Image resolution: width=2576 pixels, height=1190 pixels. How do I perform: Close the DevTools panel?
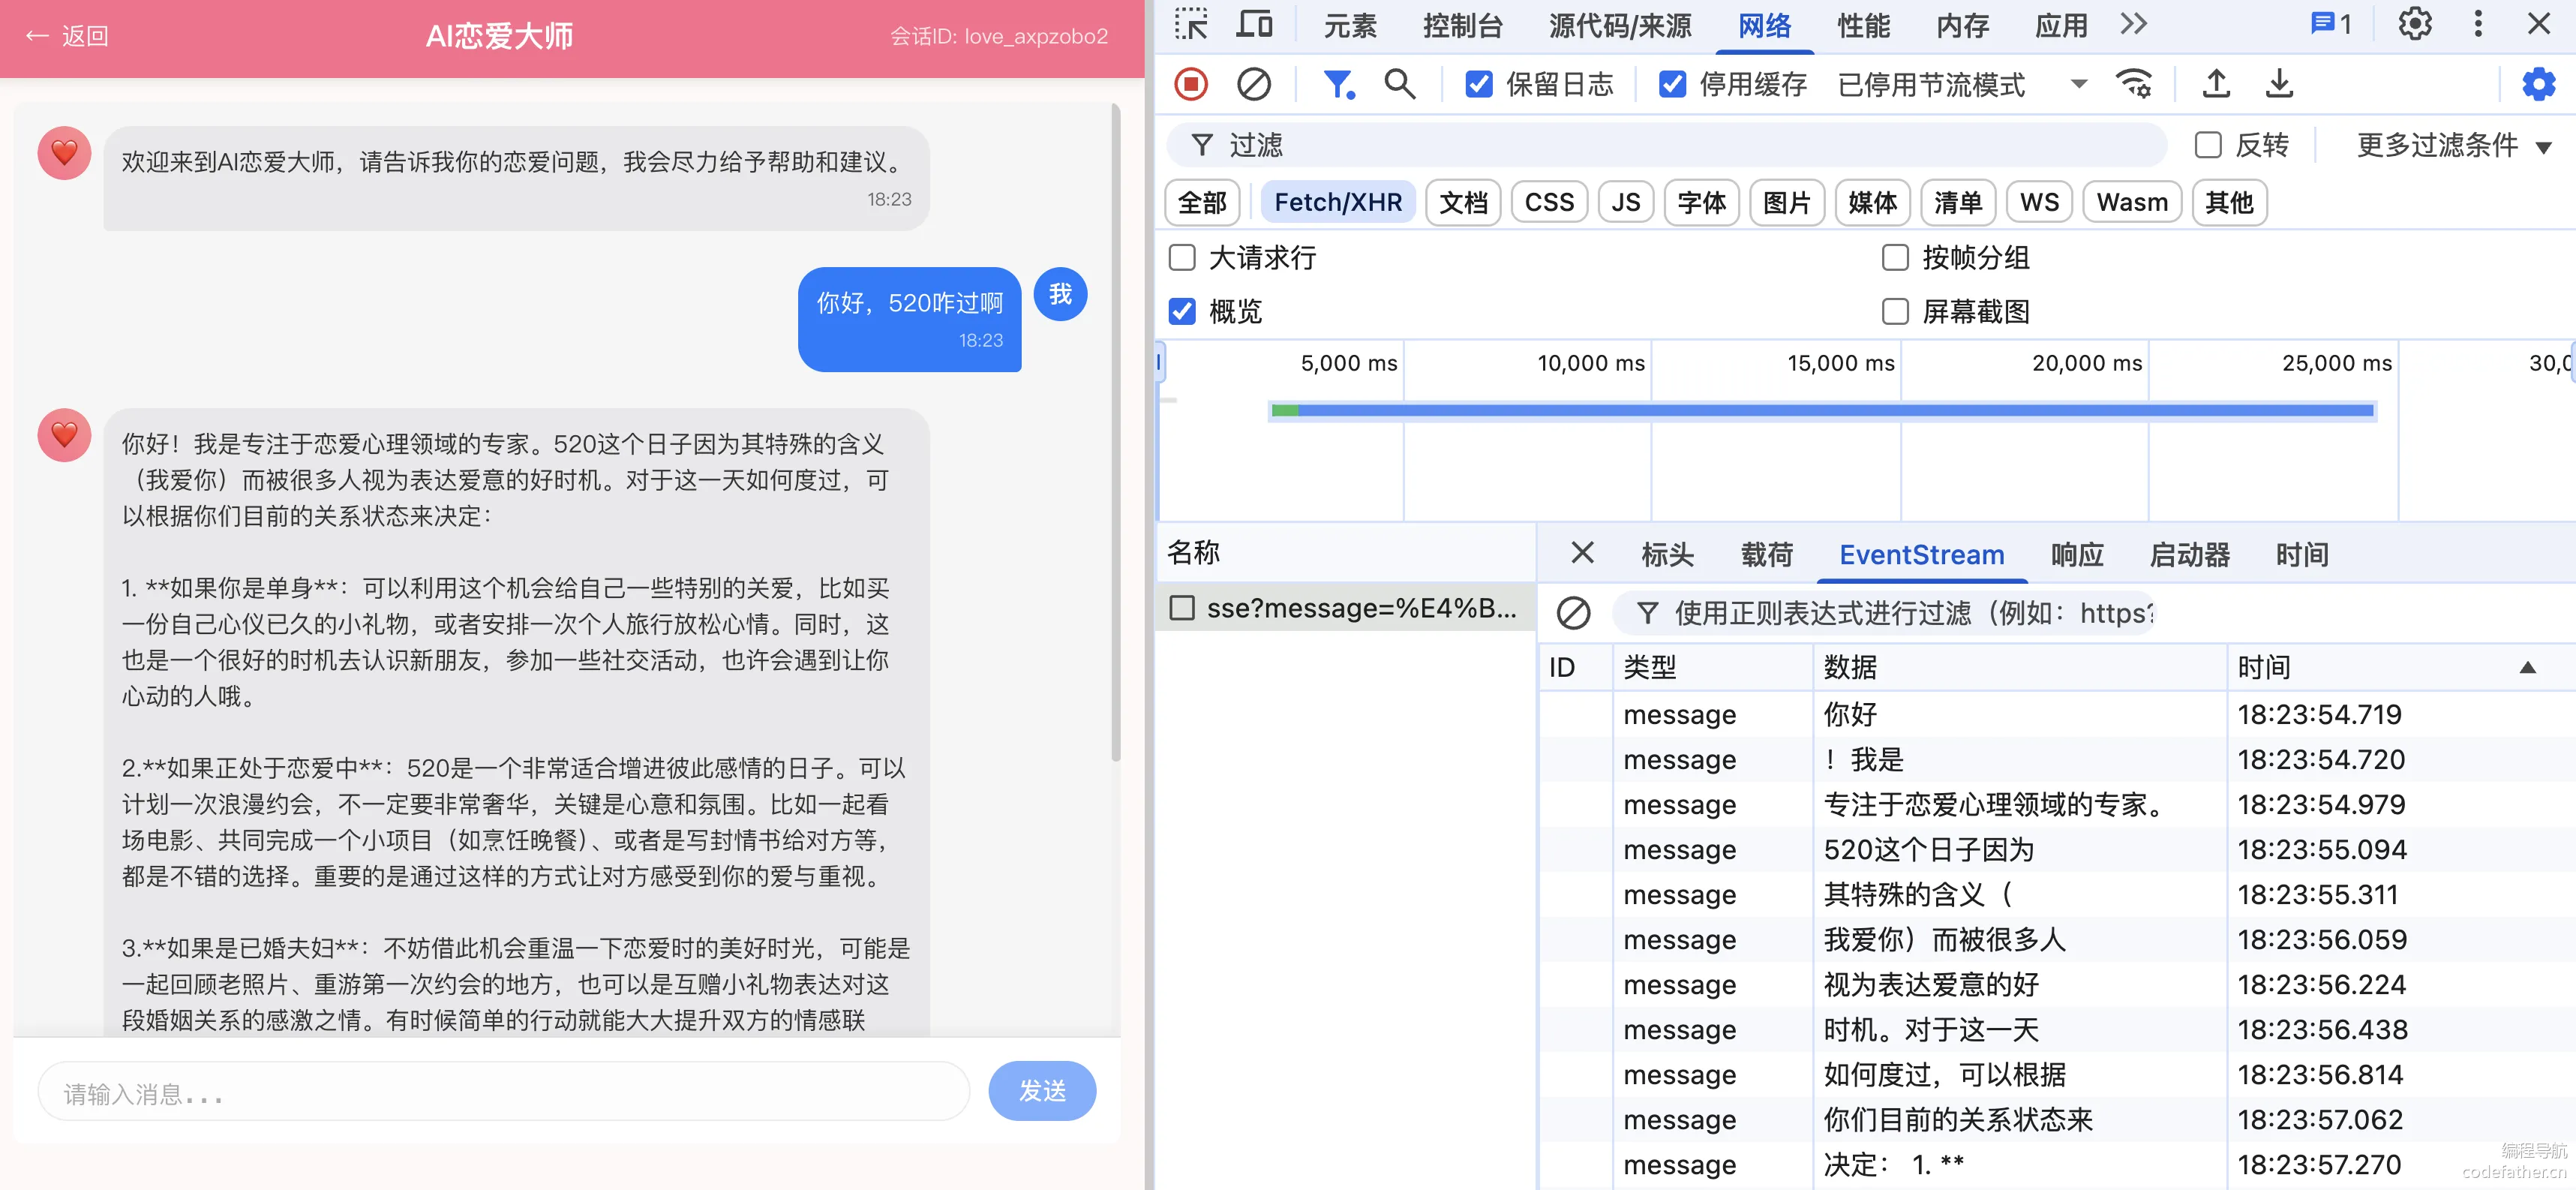tap(2538, 24)
